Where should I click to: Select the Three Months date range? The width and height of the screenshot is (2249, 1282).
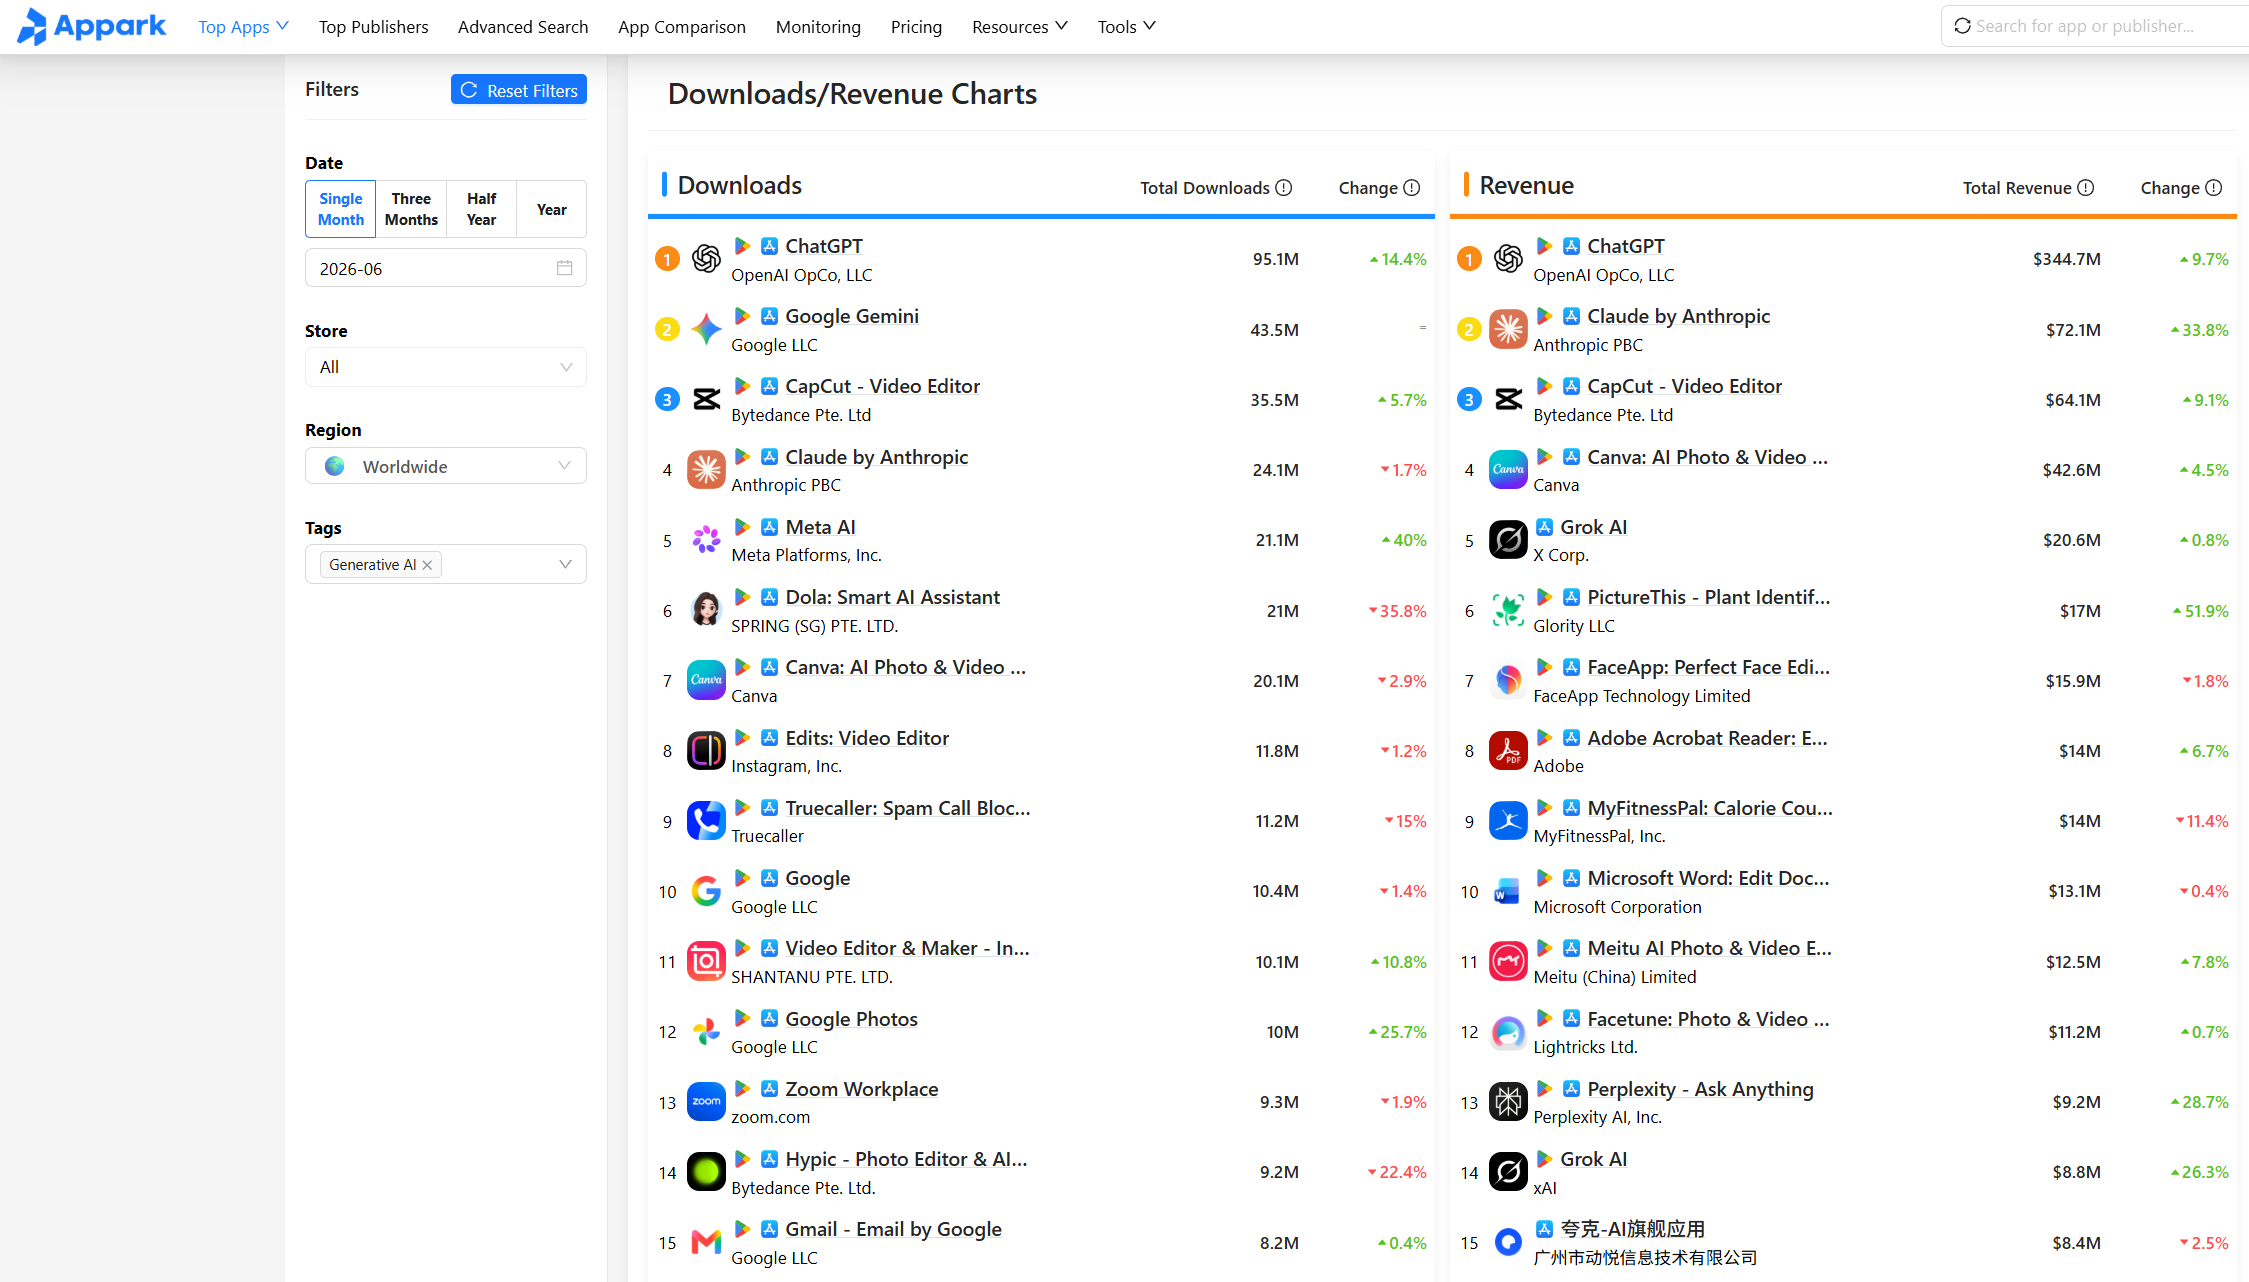point(411,209)
